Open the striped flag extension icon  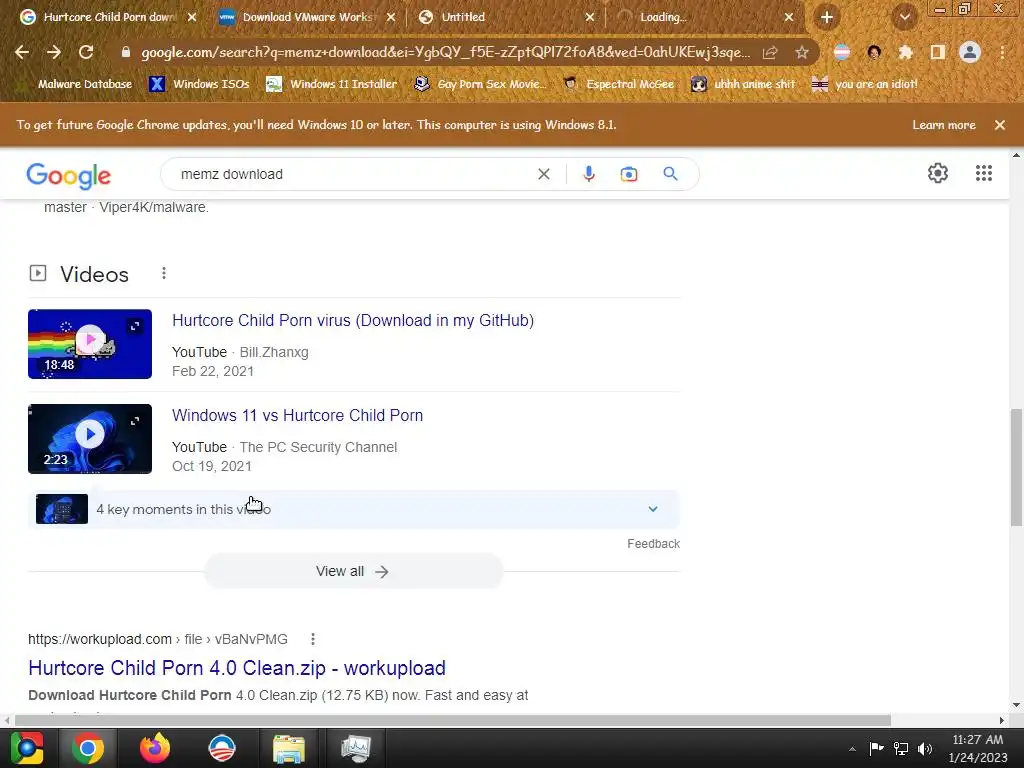[842, 52]
